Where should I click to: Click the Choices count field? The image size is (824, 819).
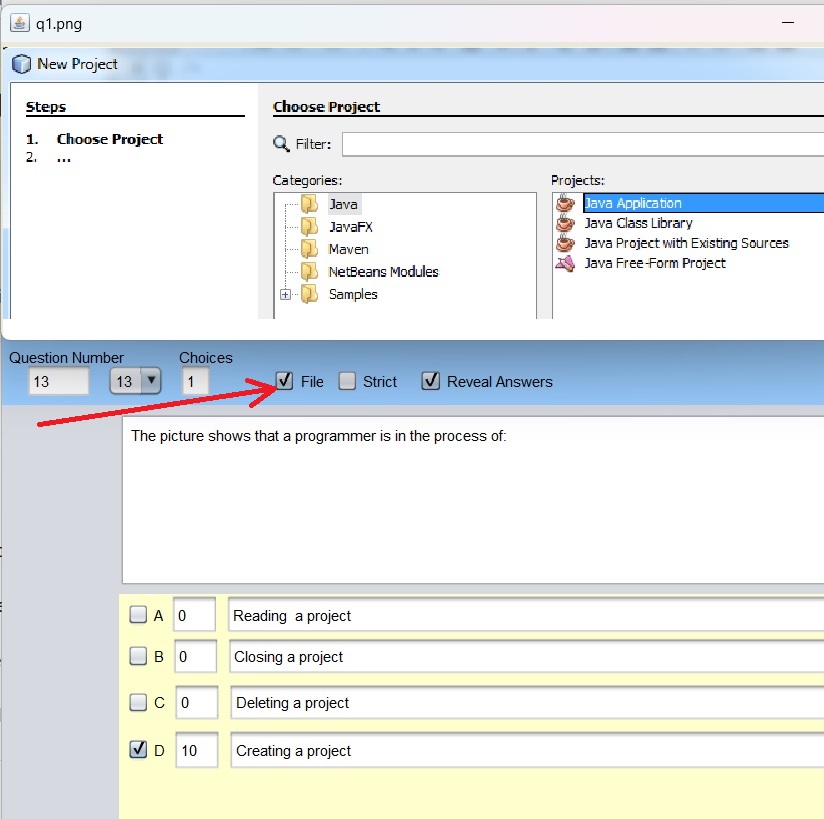(195, 381)
